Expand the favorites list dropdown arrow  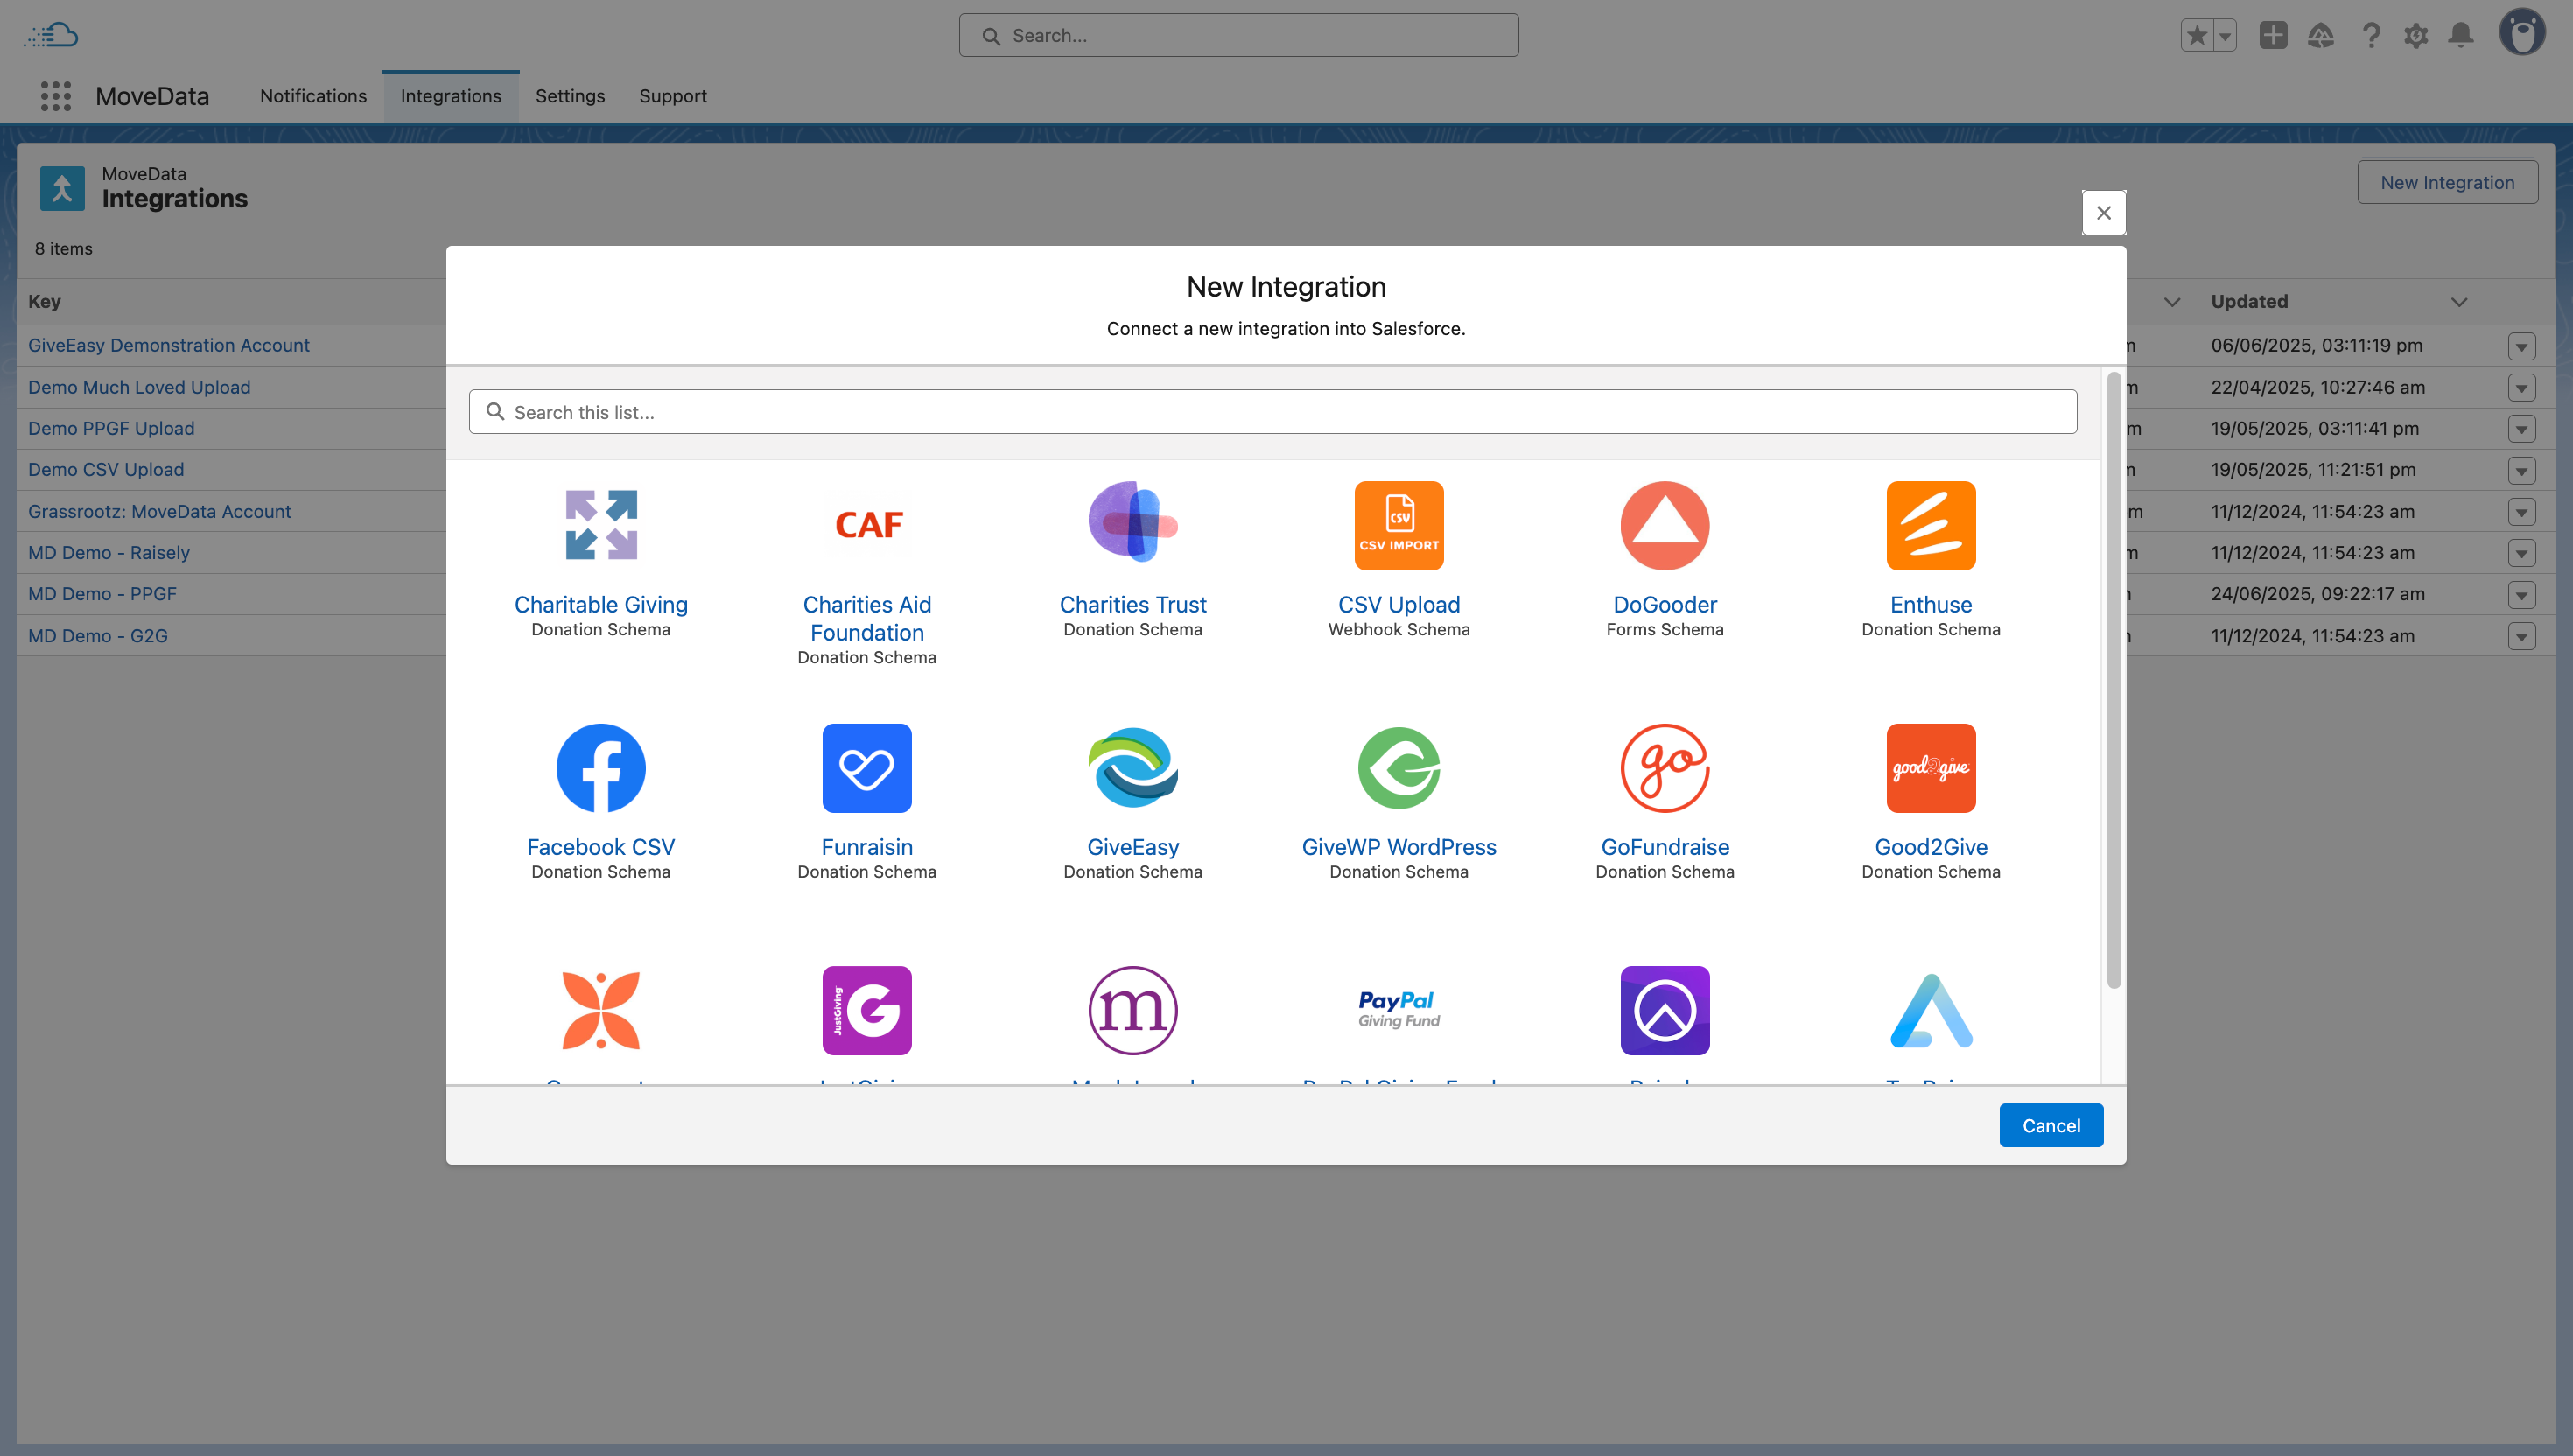point(2225,36)
